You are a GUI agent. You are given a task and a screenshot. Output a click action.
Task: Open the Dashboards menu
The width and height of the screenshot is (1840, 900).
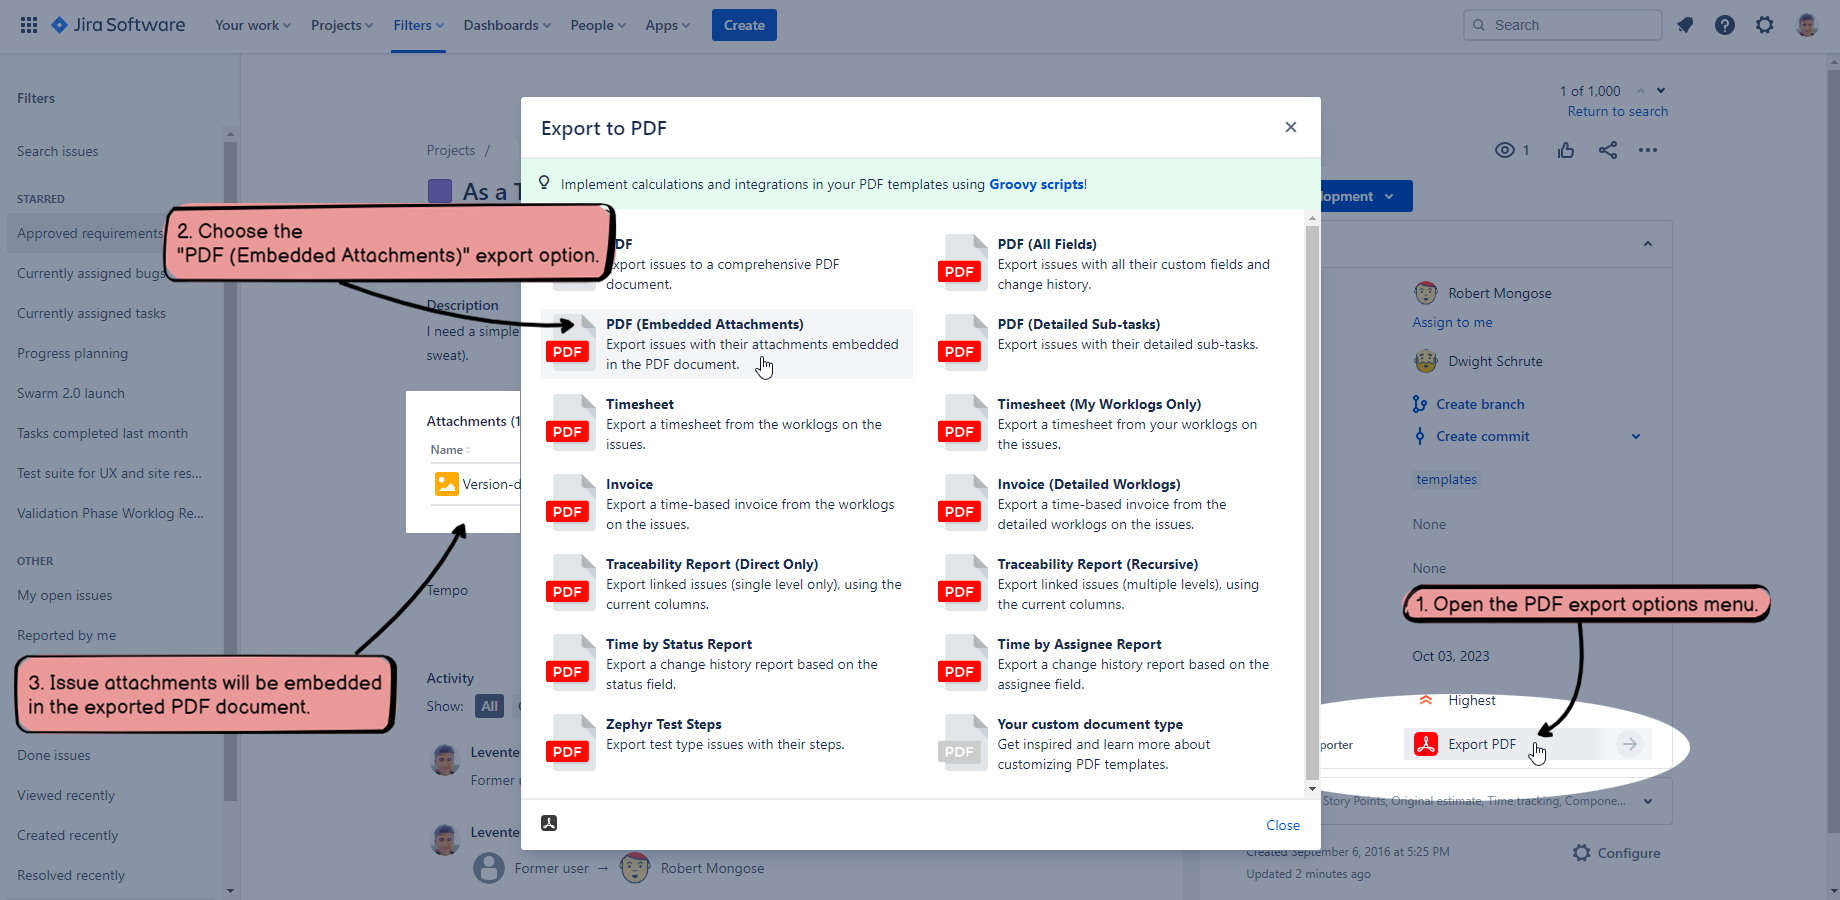506,25
